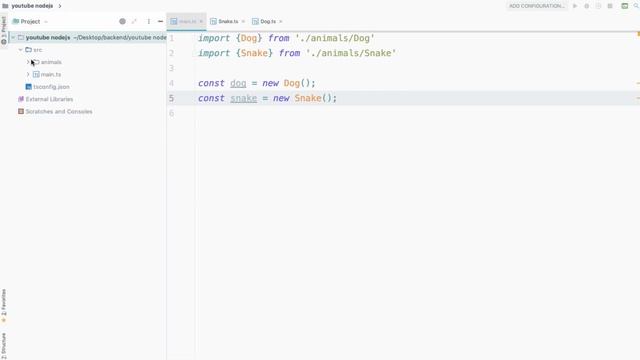
Task: Click the main.ts file icon in tree
Action: [x=36, y=74]
